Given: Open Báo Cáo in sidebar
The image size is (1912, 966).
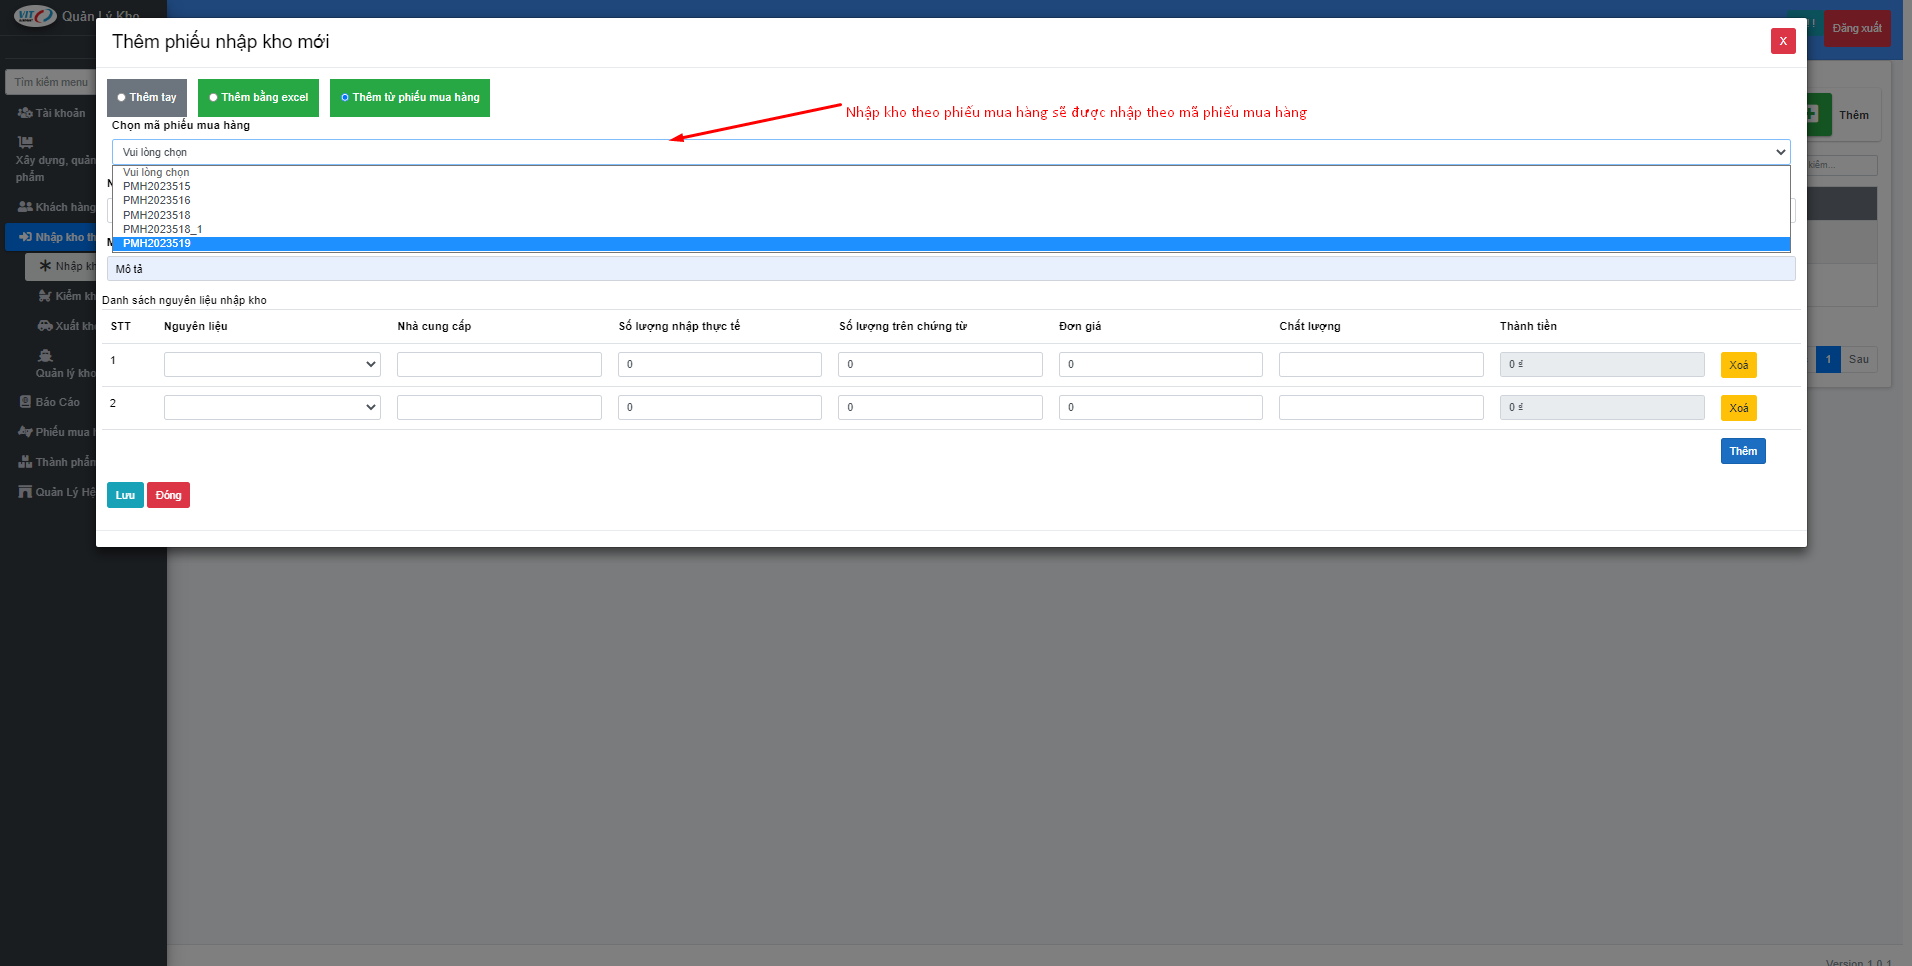Looking at the screenshot, I should [50, 402].
